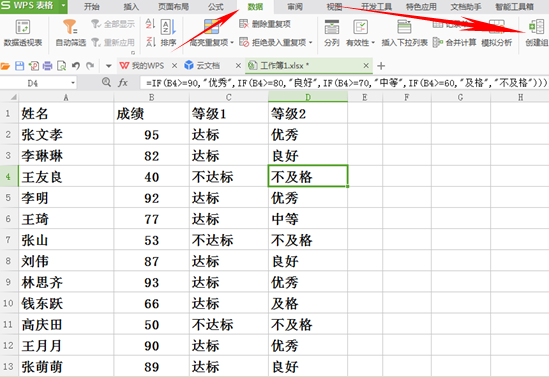The image size is (549, 377).
Task: Click 重新应用 reapply filter
Action: 113,42
